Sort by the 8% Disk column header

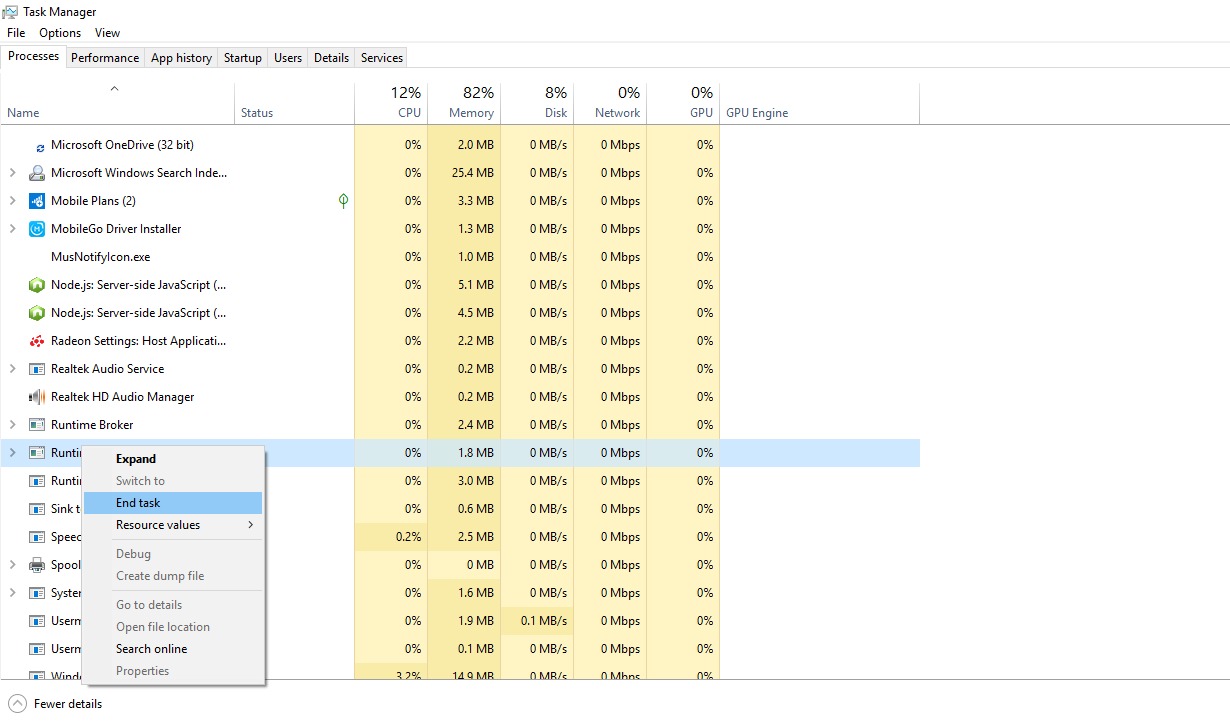[x=537, y=104]
